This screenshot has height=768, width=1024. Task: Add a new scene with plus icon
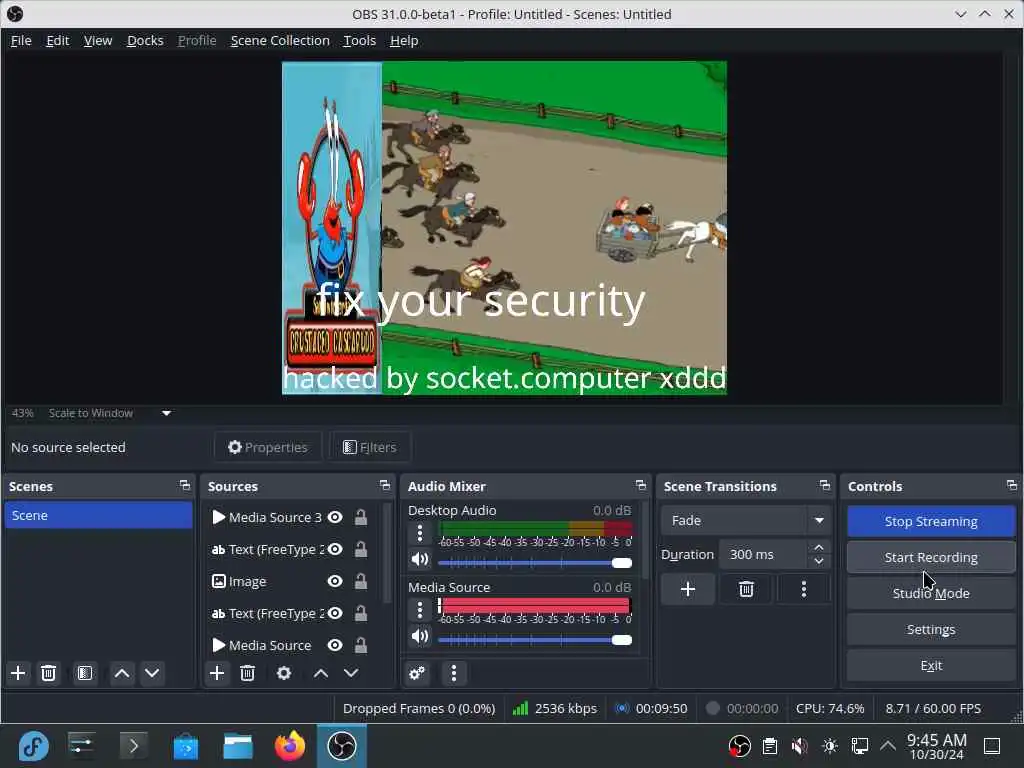point(18,673)
